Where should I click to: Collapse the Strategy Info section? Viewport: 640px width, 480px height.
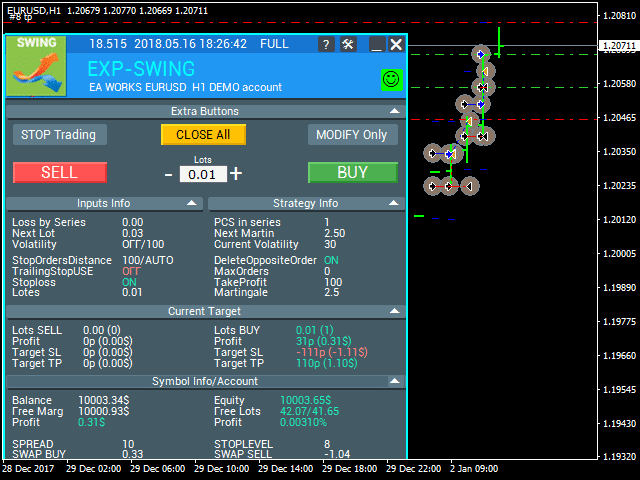click(x=395, y=203)
